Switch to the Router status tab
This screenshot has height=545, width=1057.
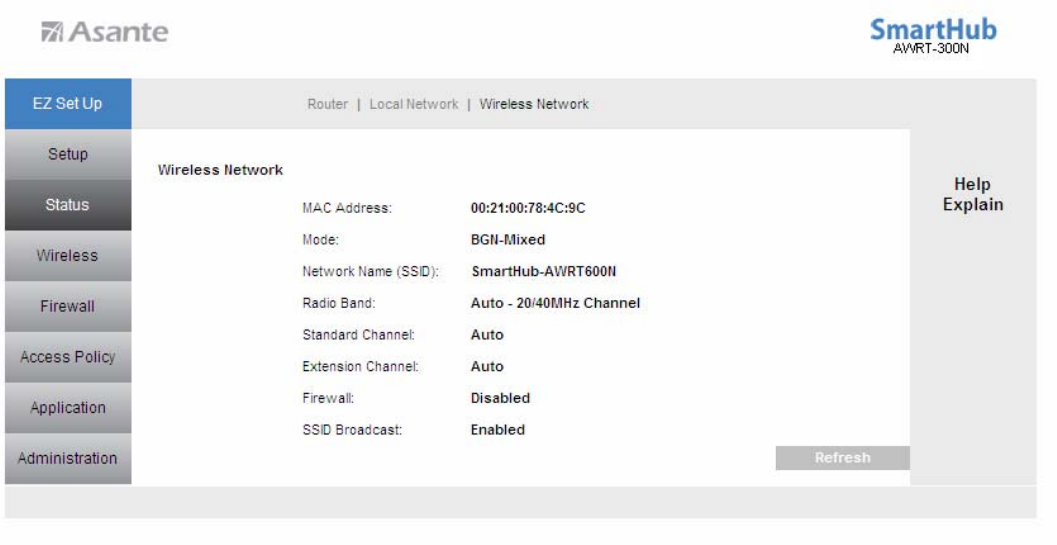(x=328, y=105)
